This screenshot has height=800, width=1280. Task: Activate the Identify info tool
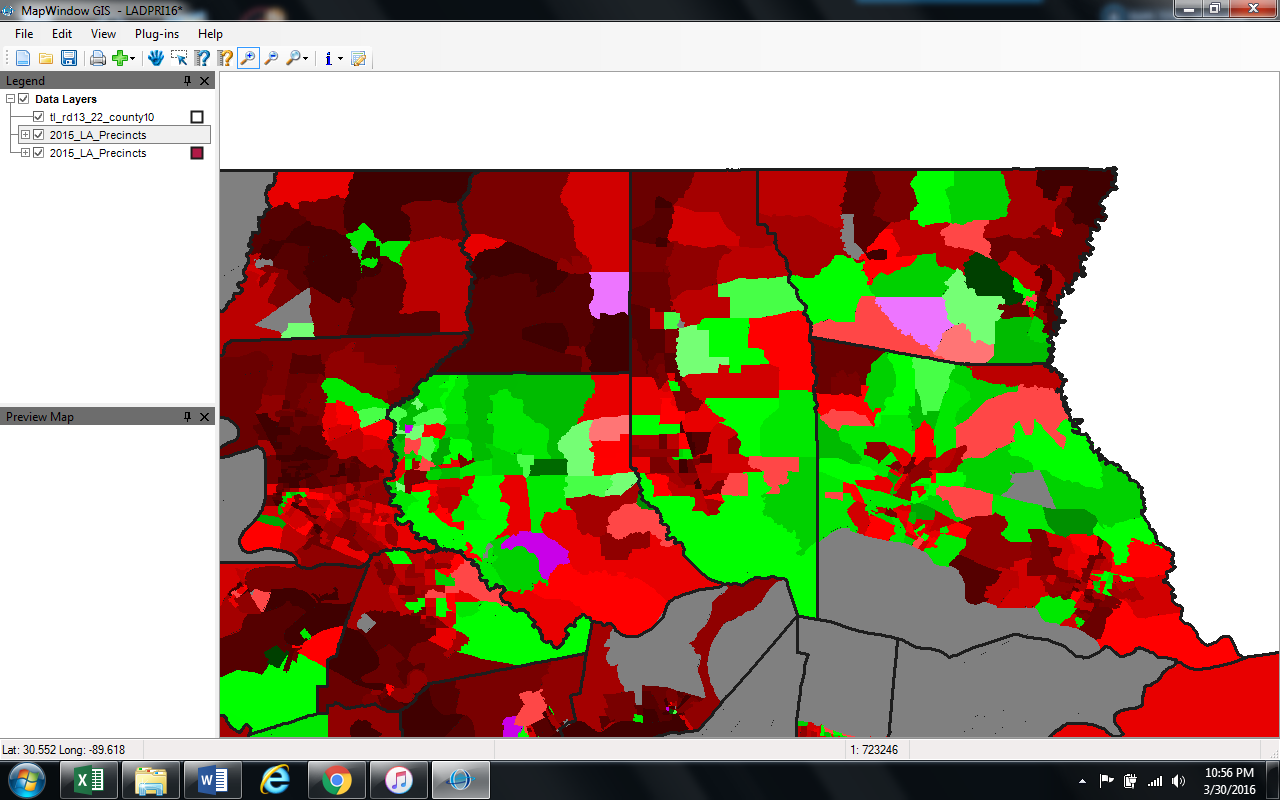(328, 58)
